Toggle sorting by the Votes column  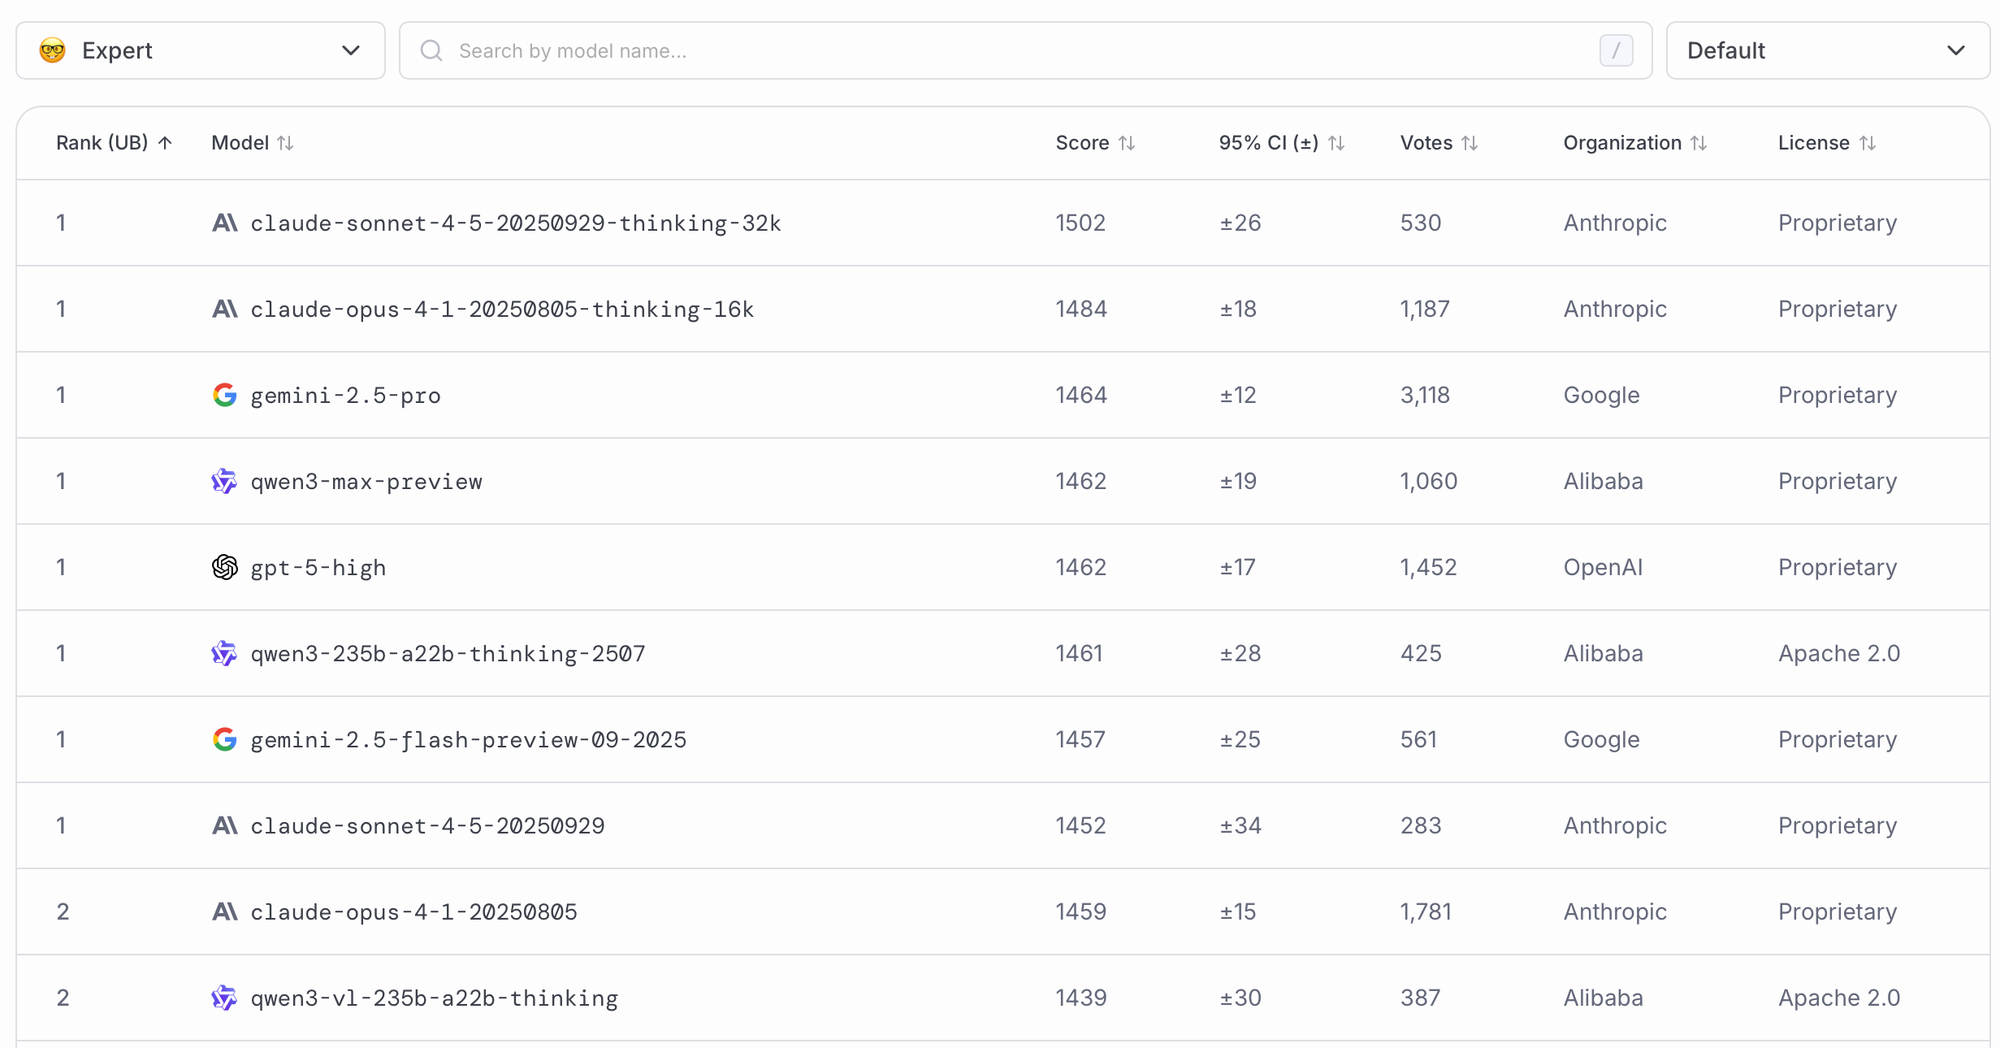[1438, 143]
